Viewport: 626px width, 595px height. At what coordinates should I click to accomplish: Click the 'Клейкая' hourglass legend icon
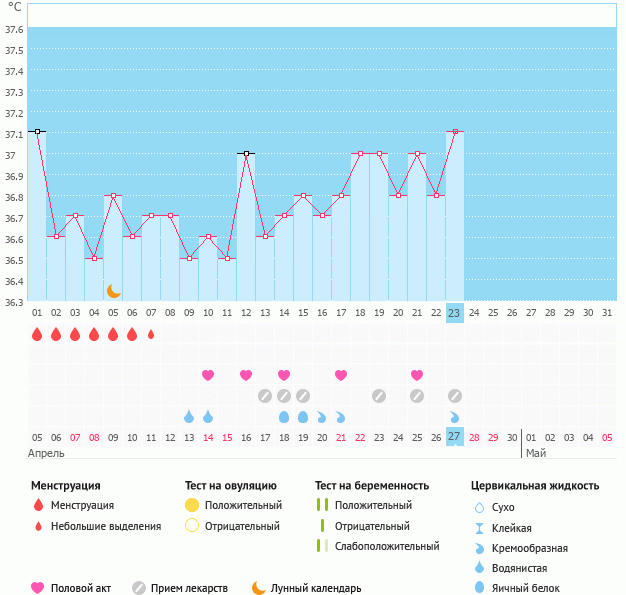[481, 527]
